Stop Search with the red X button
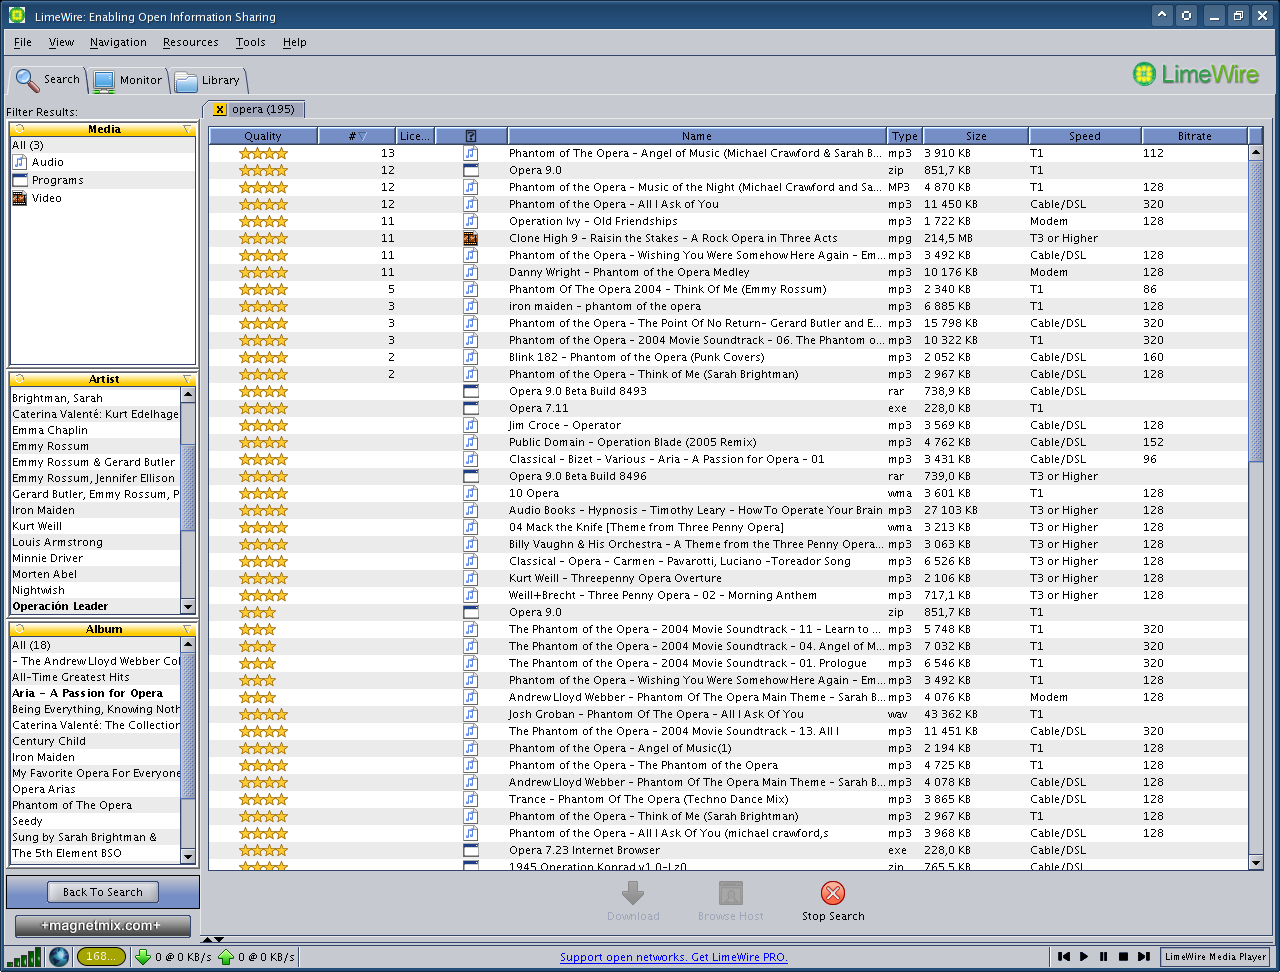This screenshot has height=972, width=1280. click(833, 893)
